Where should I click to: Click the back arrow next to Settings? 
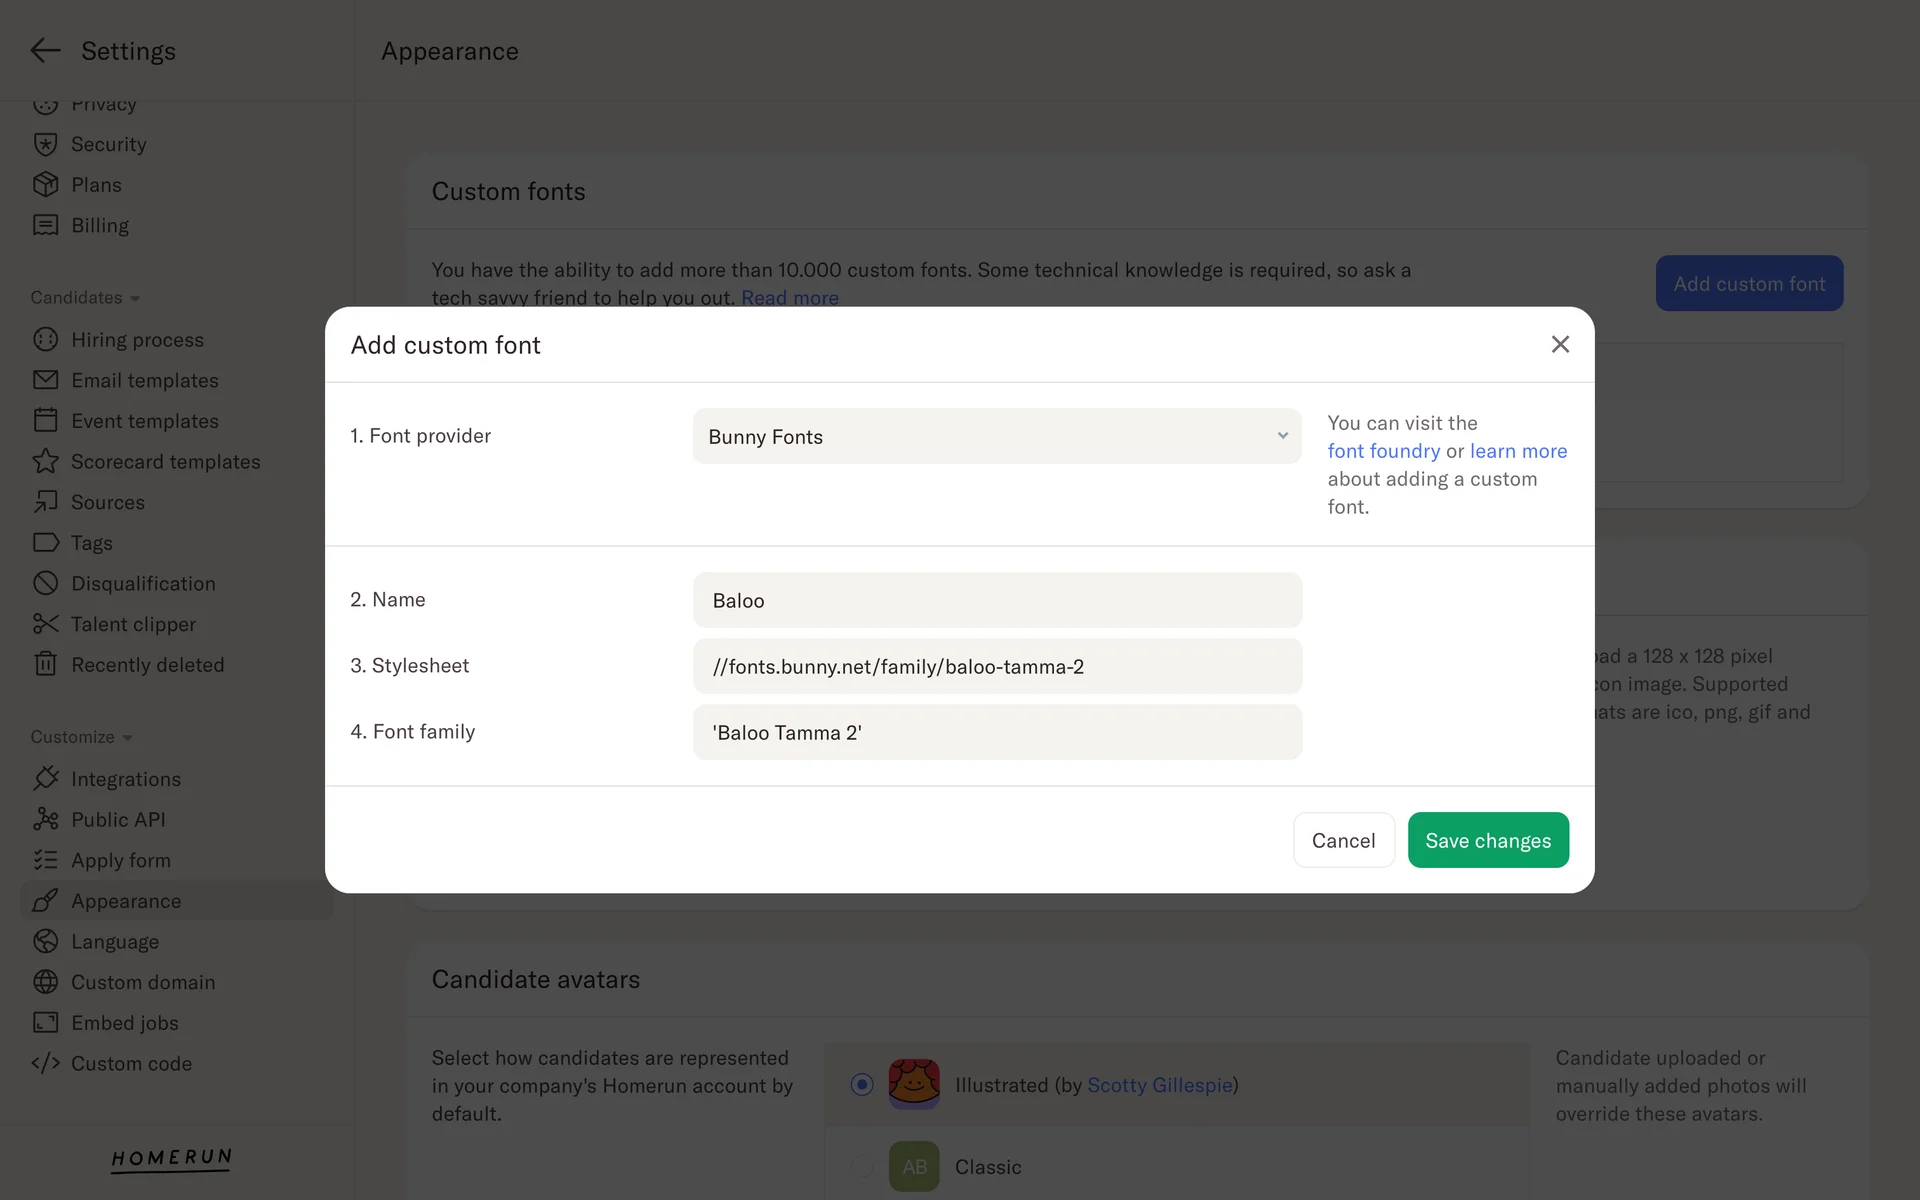pos(45,51)
